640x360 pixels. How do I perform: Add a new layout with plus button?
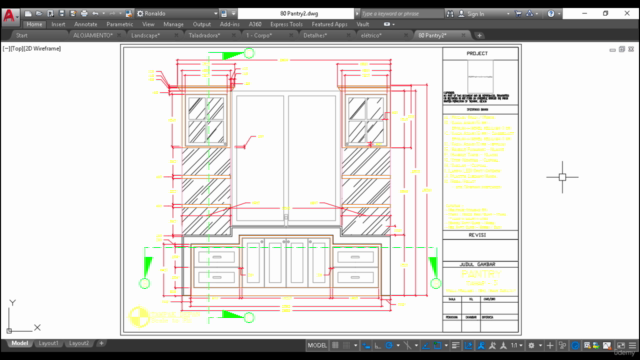101,343
